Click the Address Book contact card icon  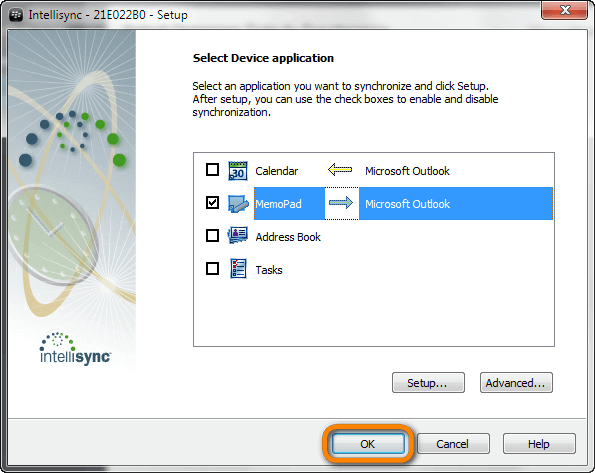[238, 235]
